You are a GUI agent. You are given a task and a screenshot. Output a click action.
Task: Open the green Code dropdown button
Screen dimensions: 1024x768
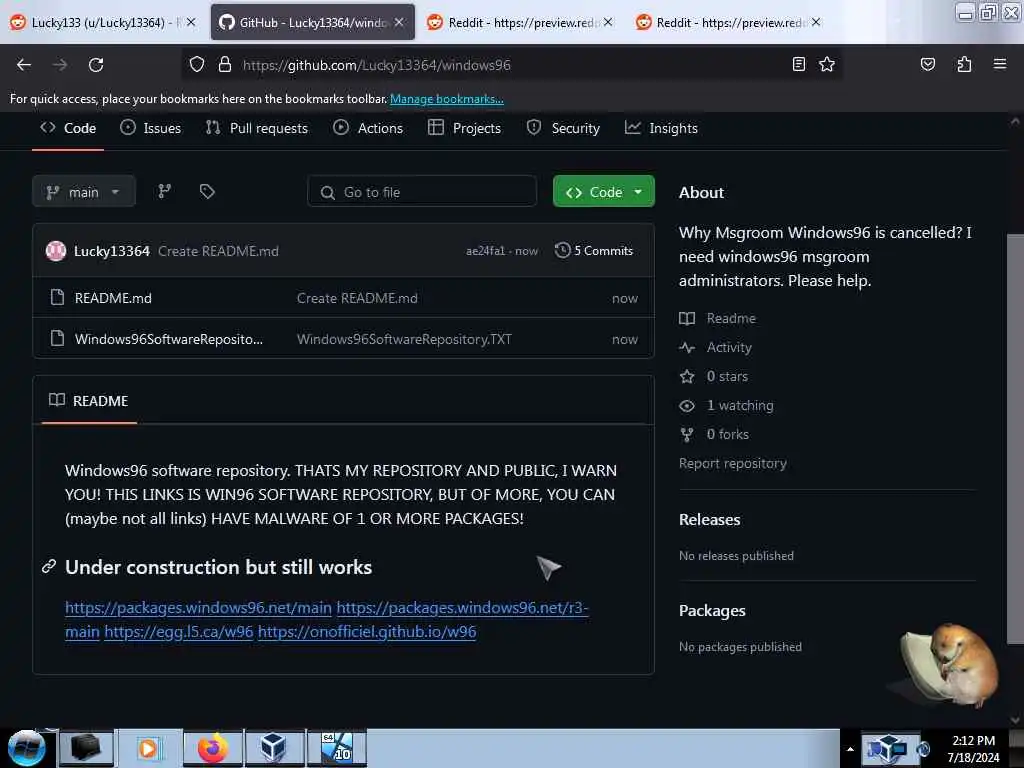[603, 191]
